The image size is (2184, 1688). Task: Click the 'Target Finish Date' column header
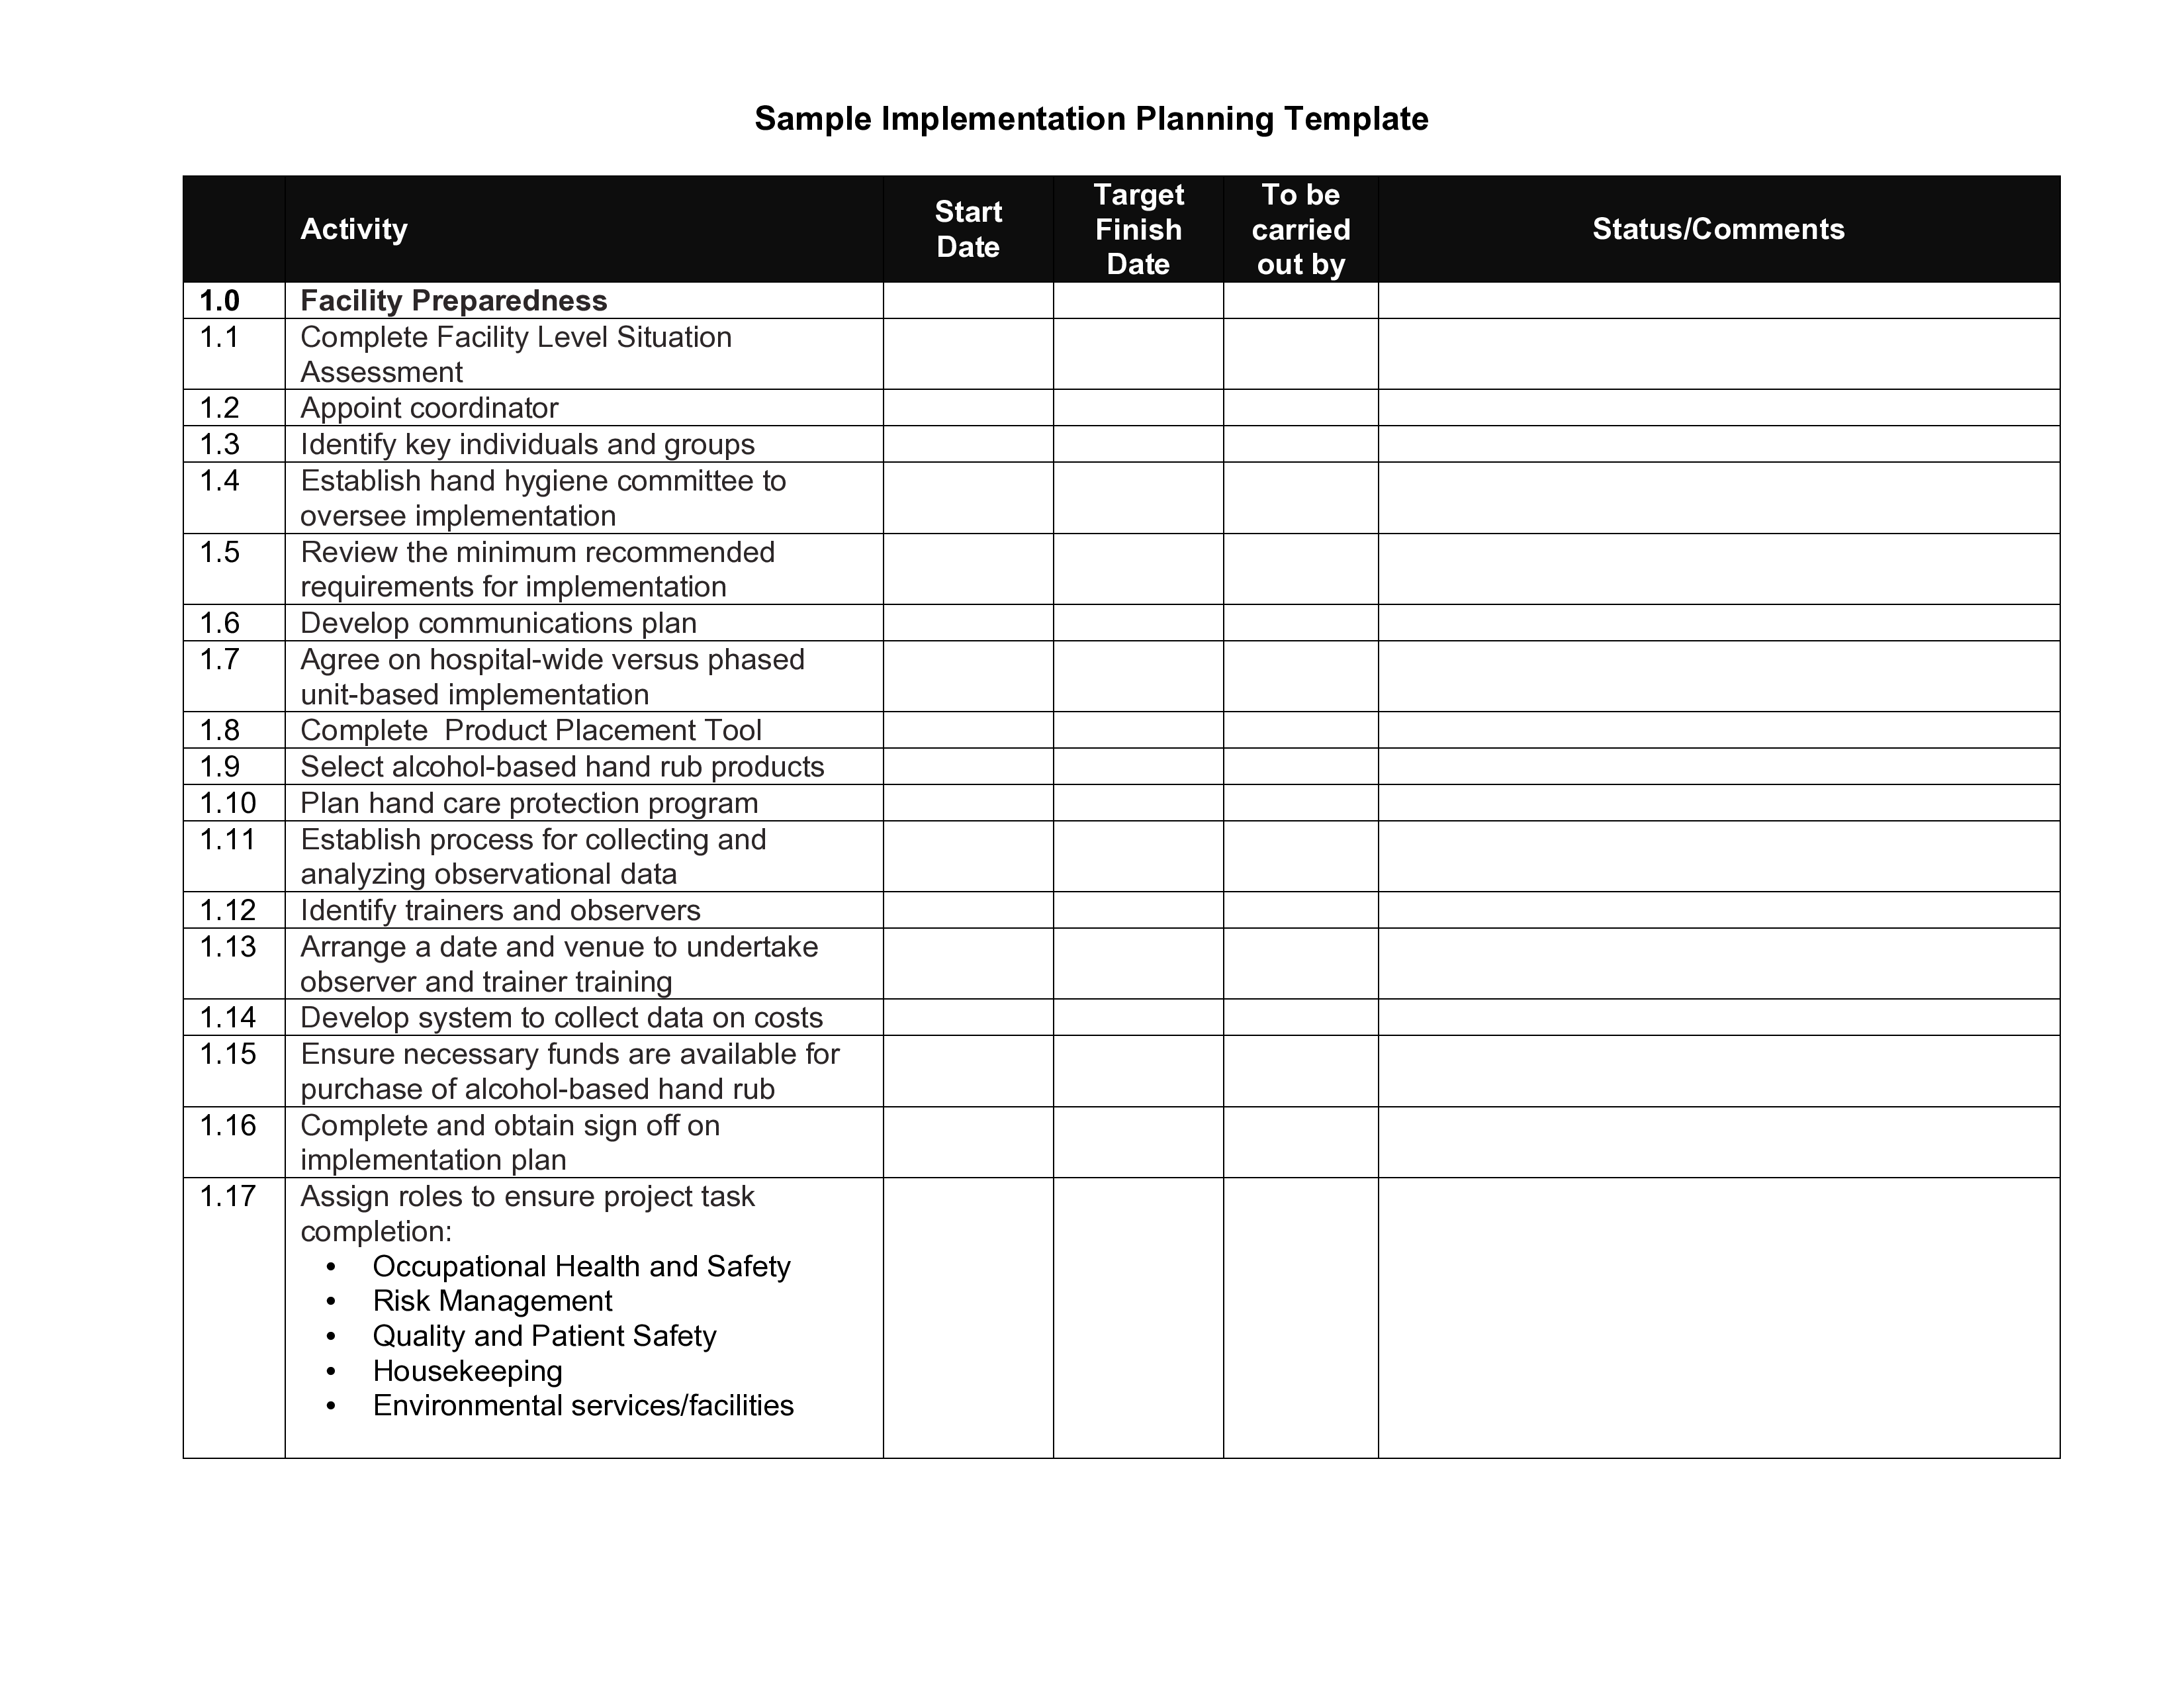(1138, 229)
